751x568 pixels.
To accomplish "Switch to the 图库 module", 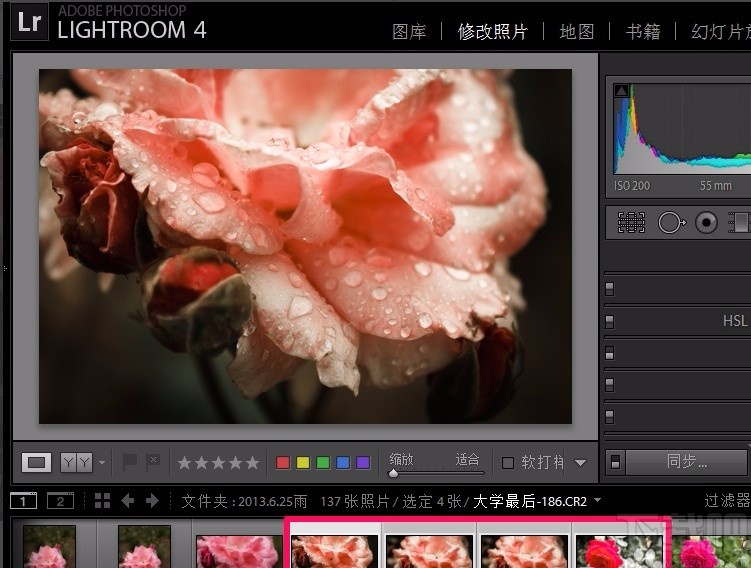I will tap(409, 32).
